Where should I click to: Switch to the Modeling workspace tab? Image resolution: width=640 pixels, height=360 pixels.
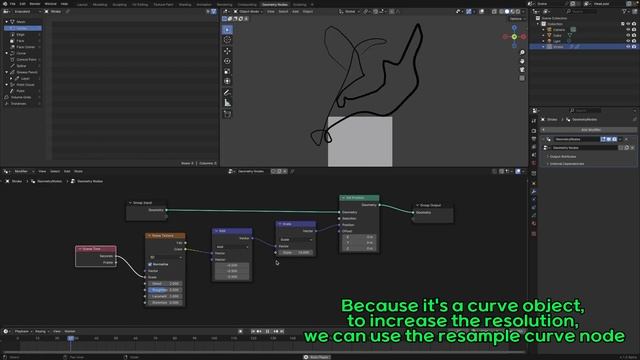click(100, 4)
